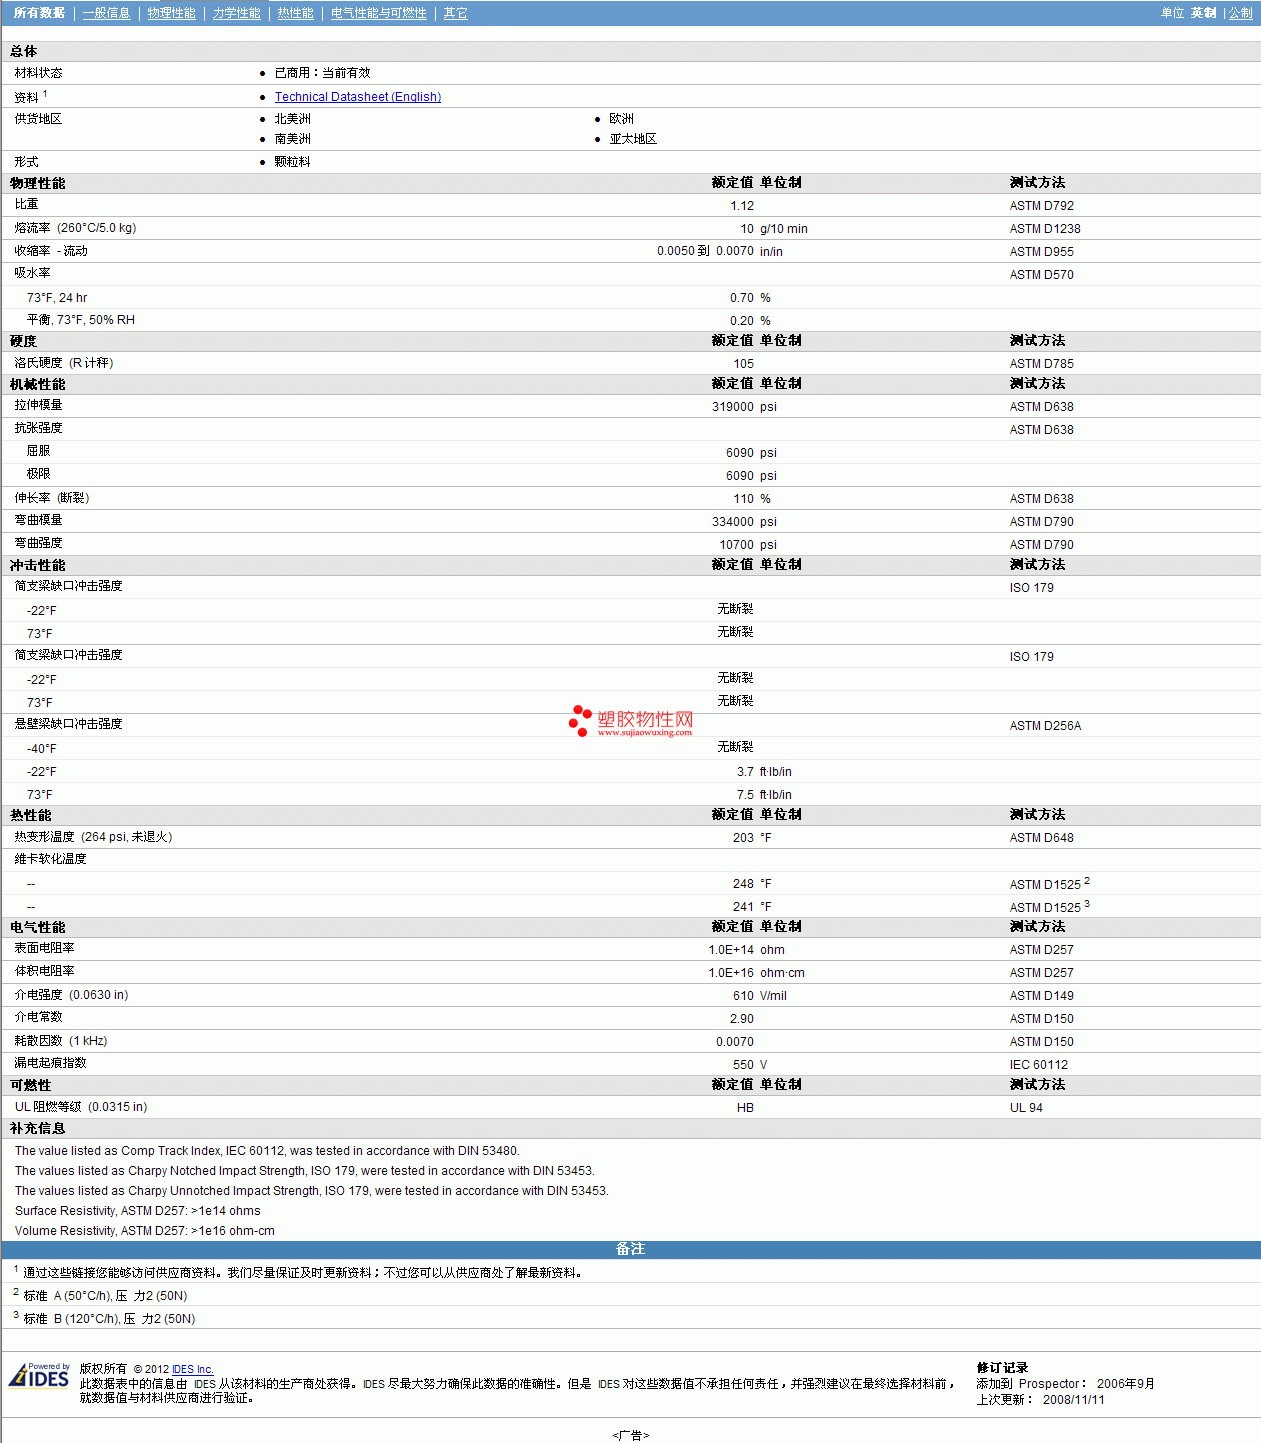Click the 洛氏硬度 (R 计秤) label
Screen dimensions: 1261x1443
pos(64,363)
